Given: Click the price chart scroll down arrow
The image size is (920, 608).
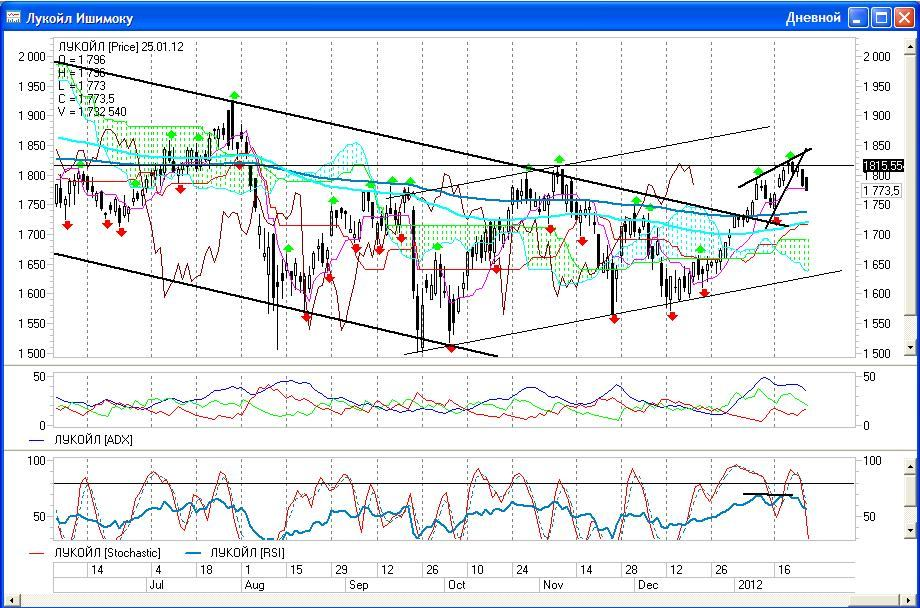Looking at the screenshot, I should click(x=911, y=349).
